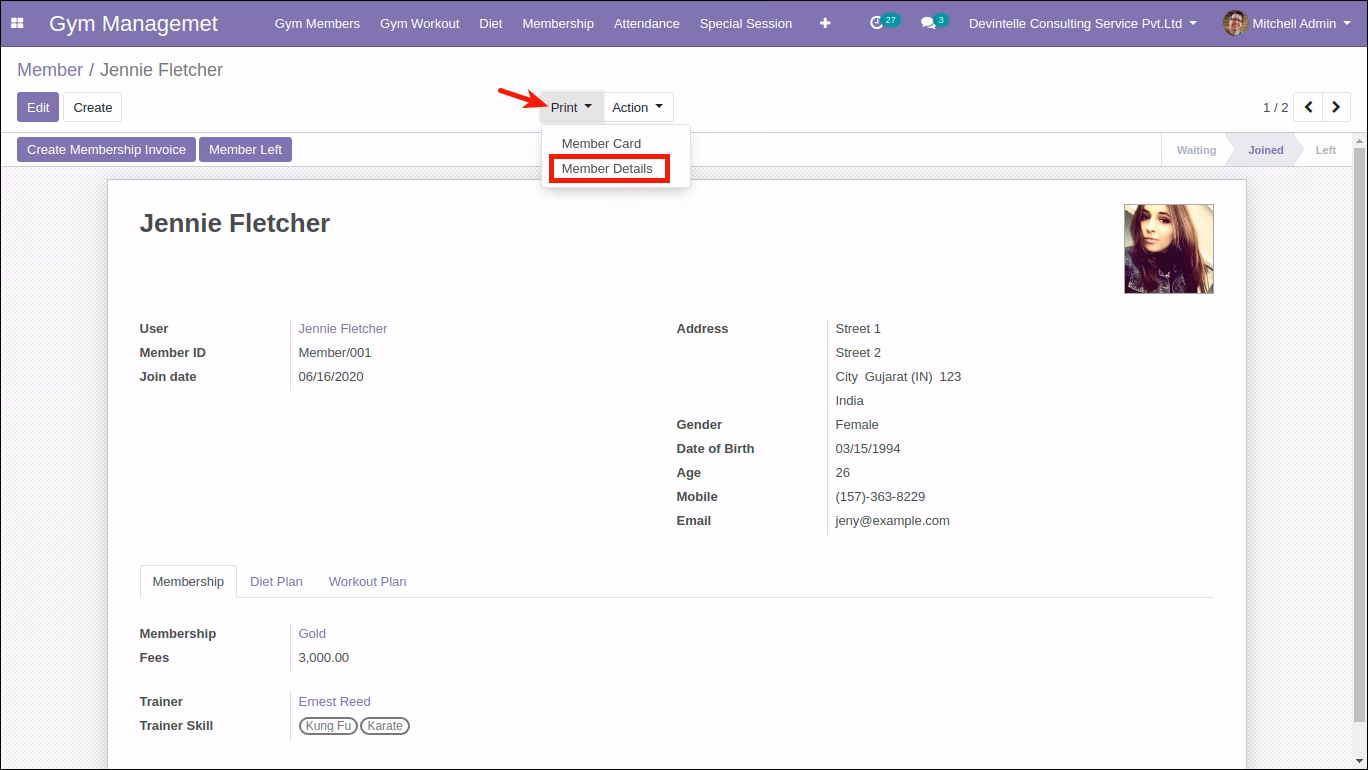Open activities clock icon with 27 badge
Viewport: 1368px width, 770px height.
[877, 23]
